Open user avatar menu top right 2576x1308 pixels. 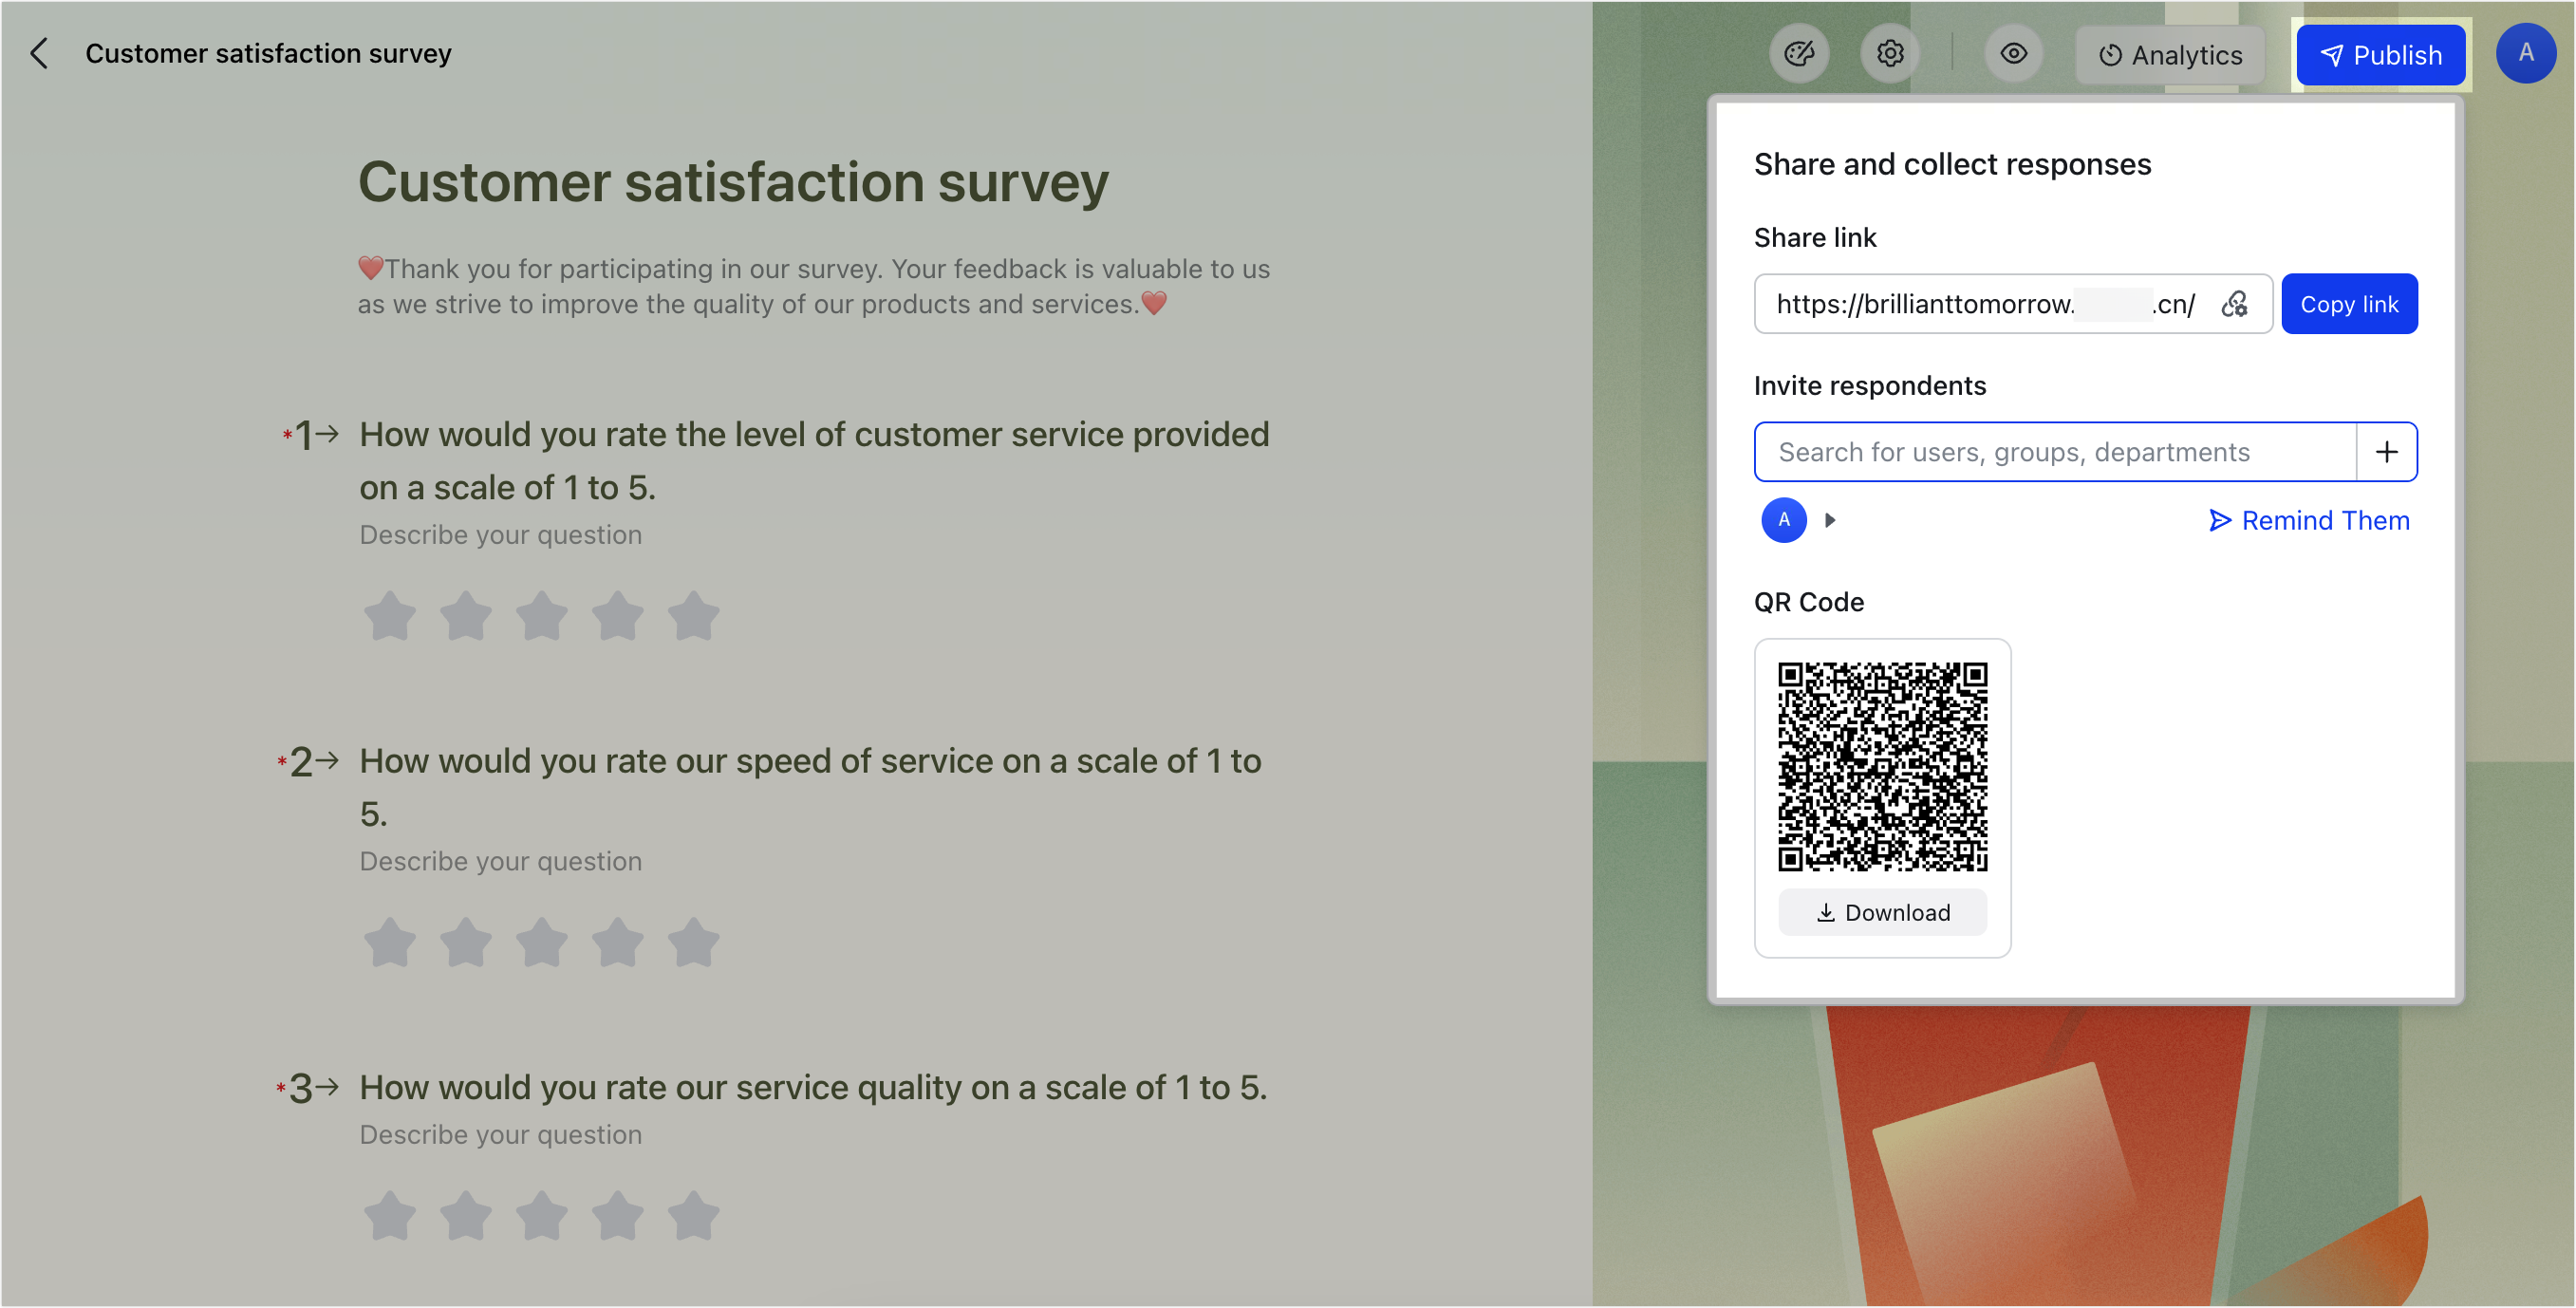pos(2525,53)
